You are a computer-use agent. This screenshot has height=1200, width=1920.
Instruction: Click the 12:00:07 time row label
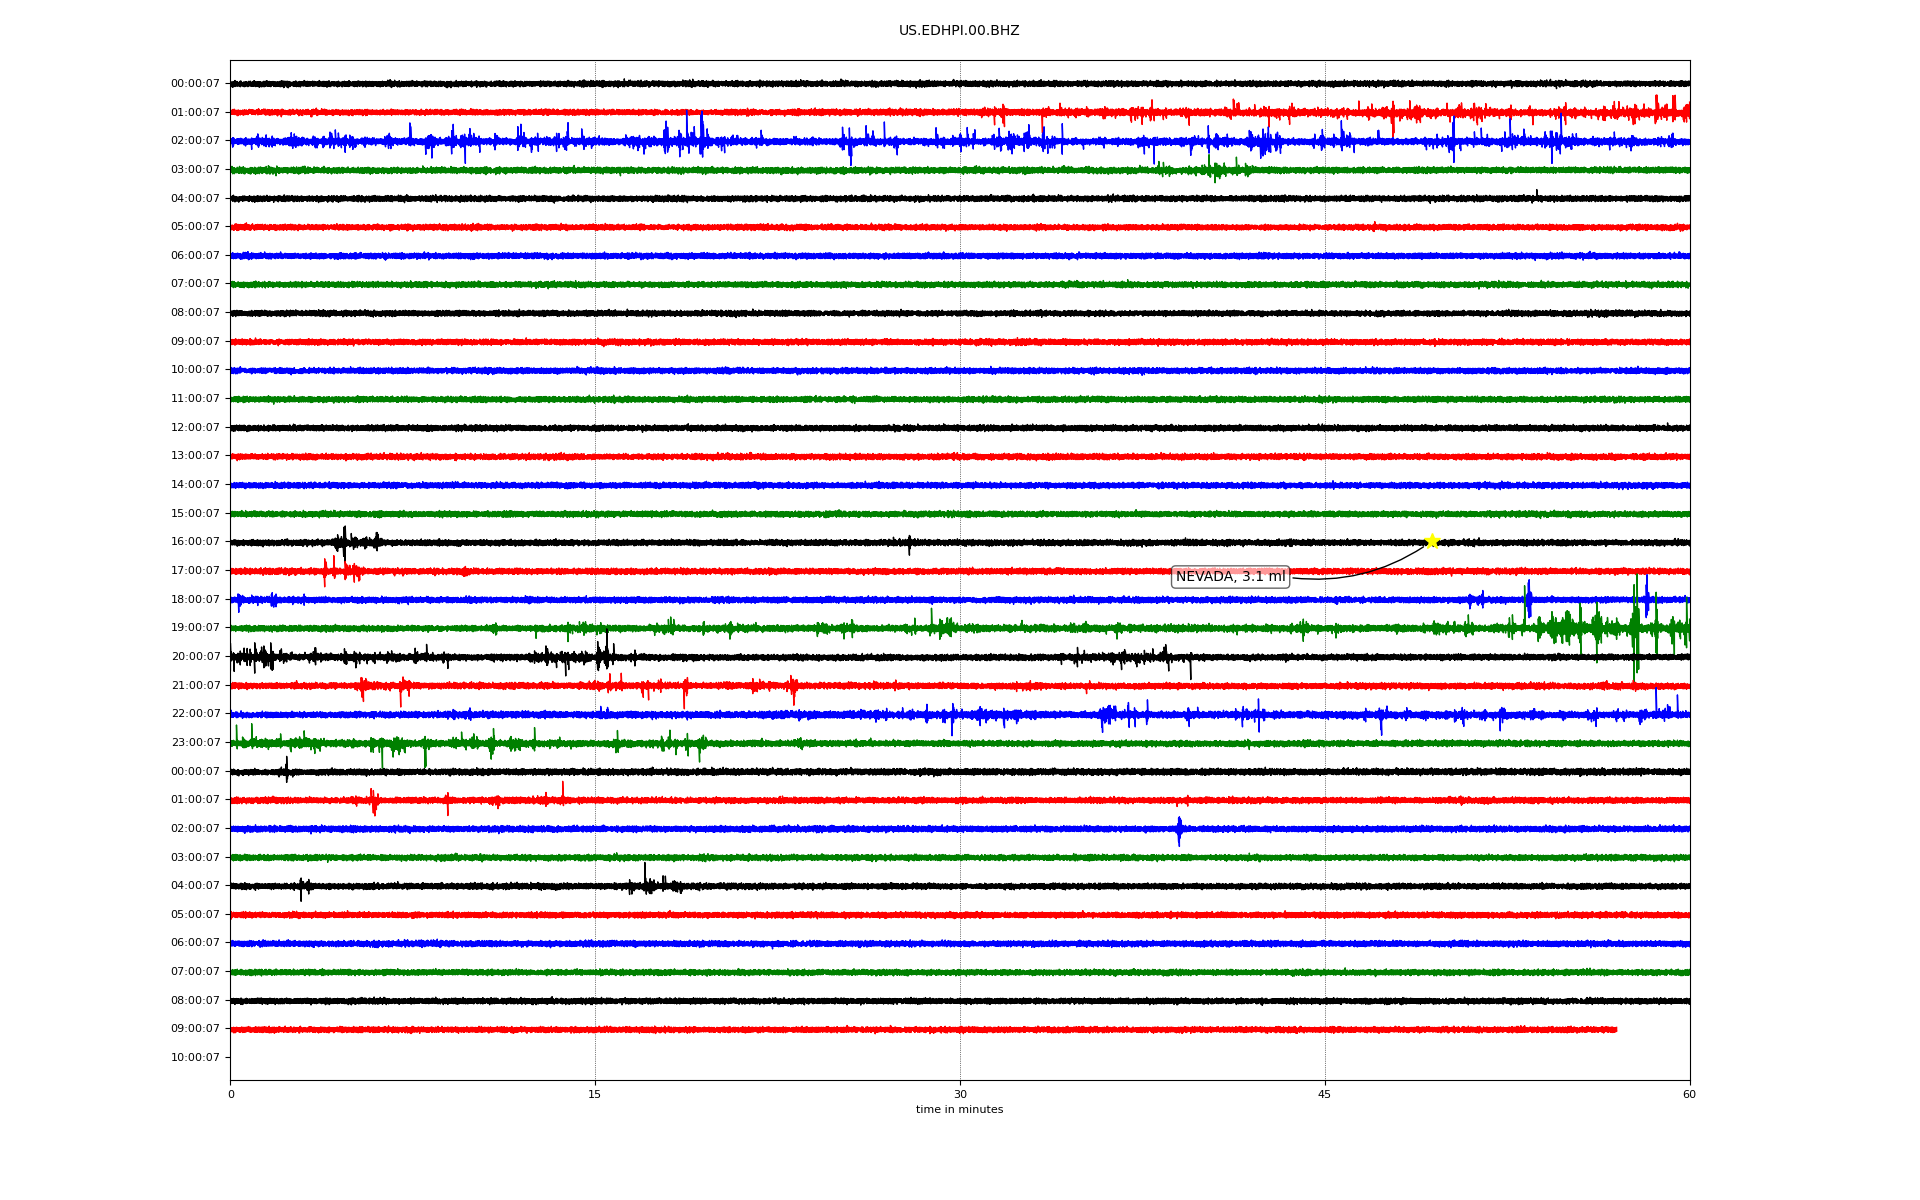pos(195,428)
